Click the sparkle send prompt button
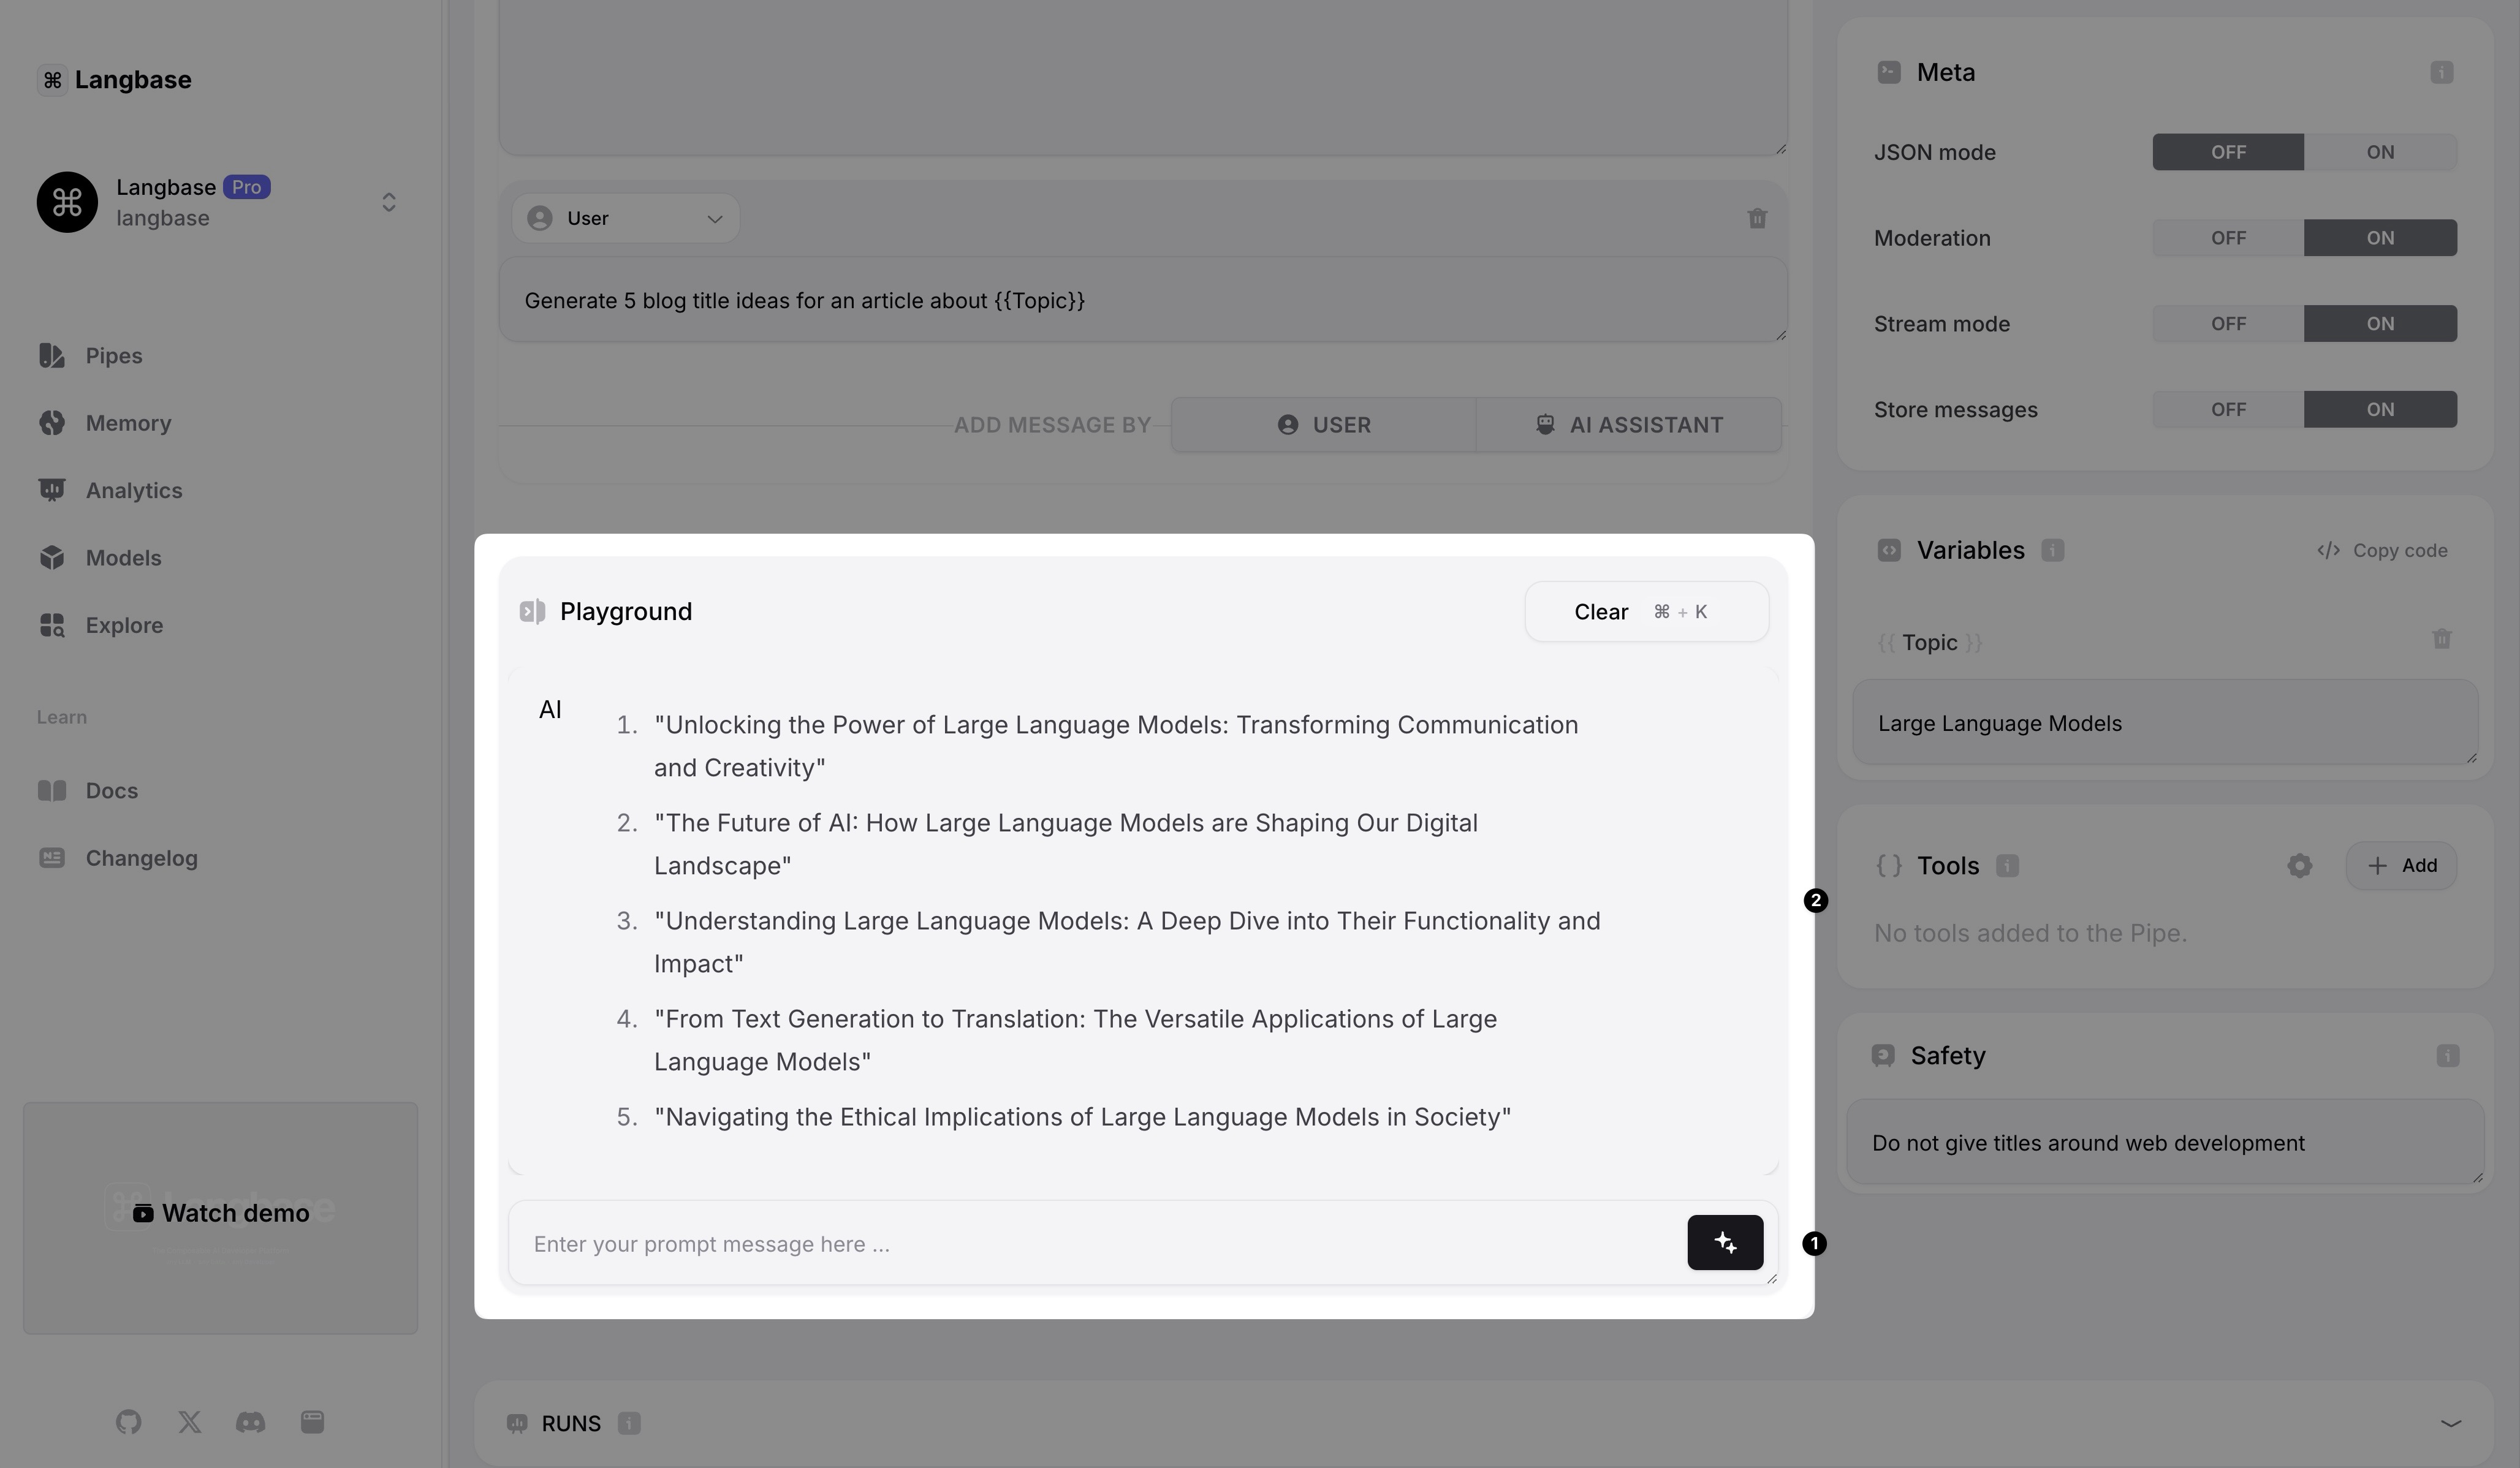Viewport: 2520px width, 1468px height. point(1725,1242)
